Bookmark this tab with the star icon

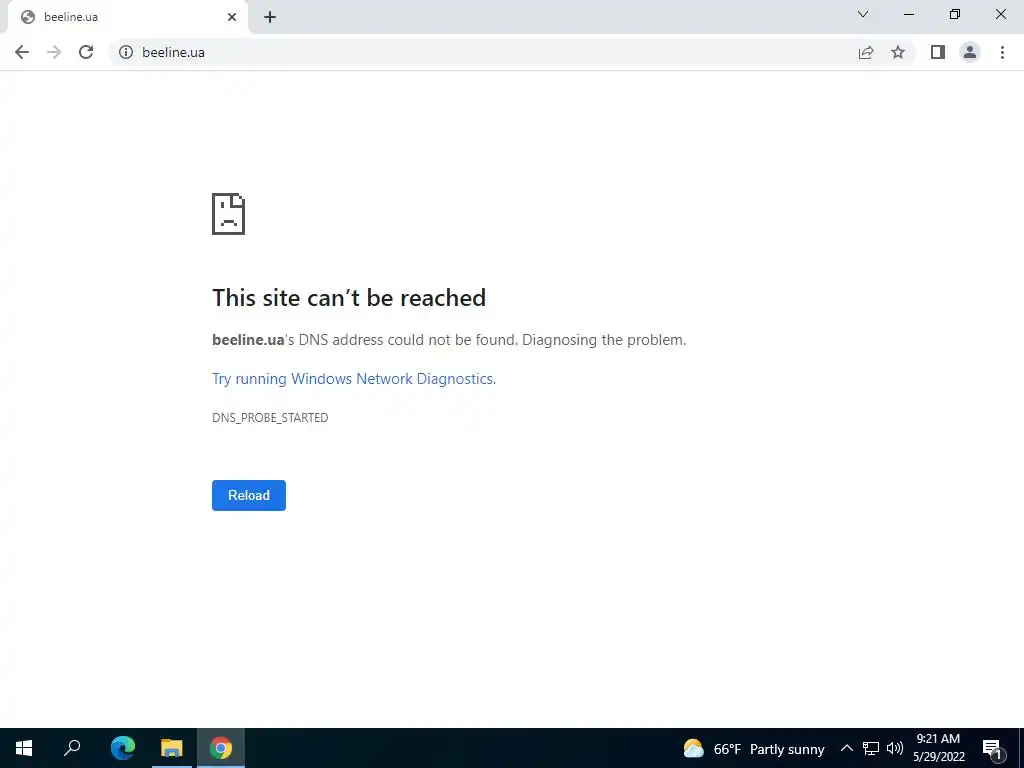pyautogui.click(x=898, y=52)
